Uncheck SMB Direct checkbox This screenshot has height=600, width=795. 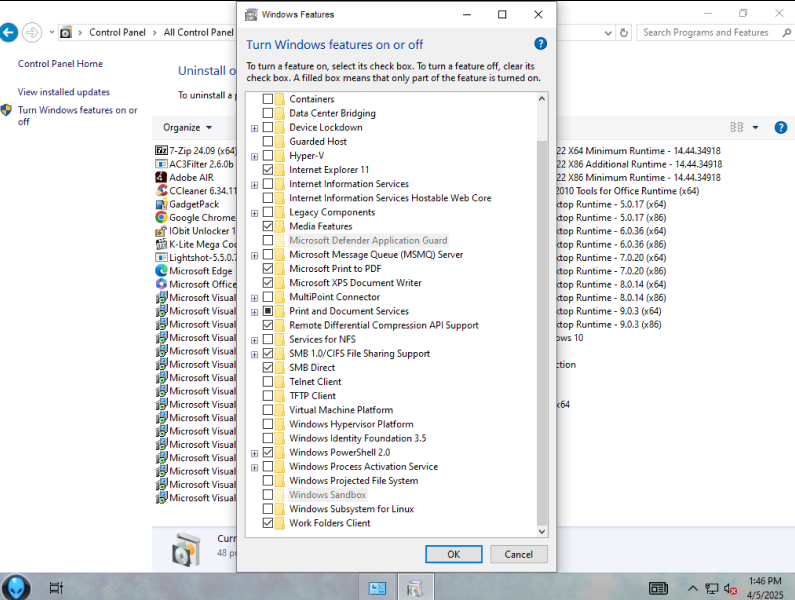click(268, 367)
